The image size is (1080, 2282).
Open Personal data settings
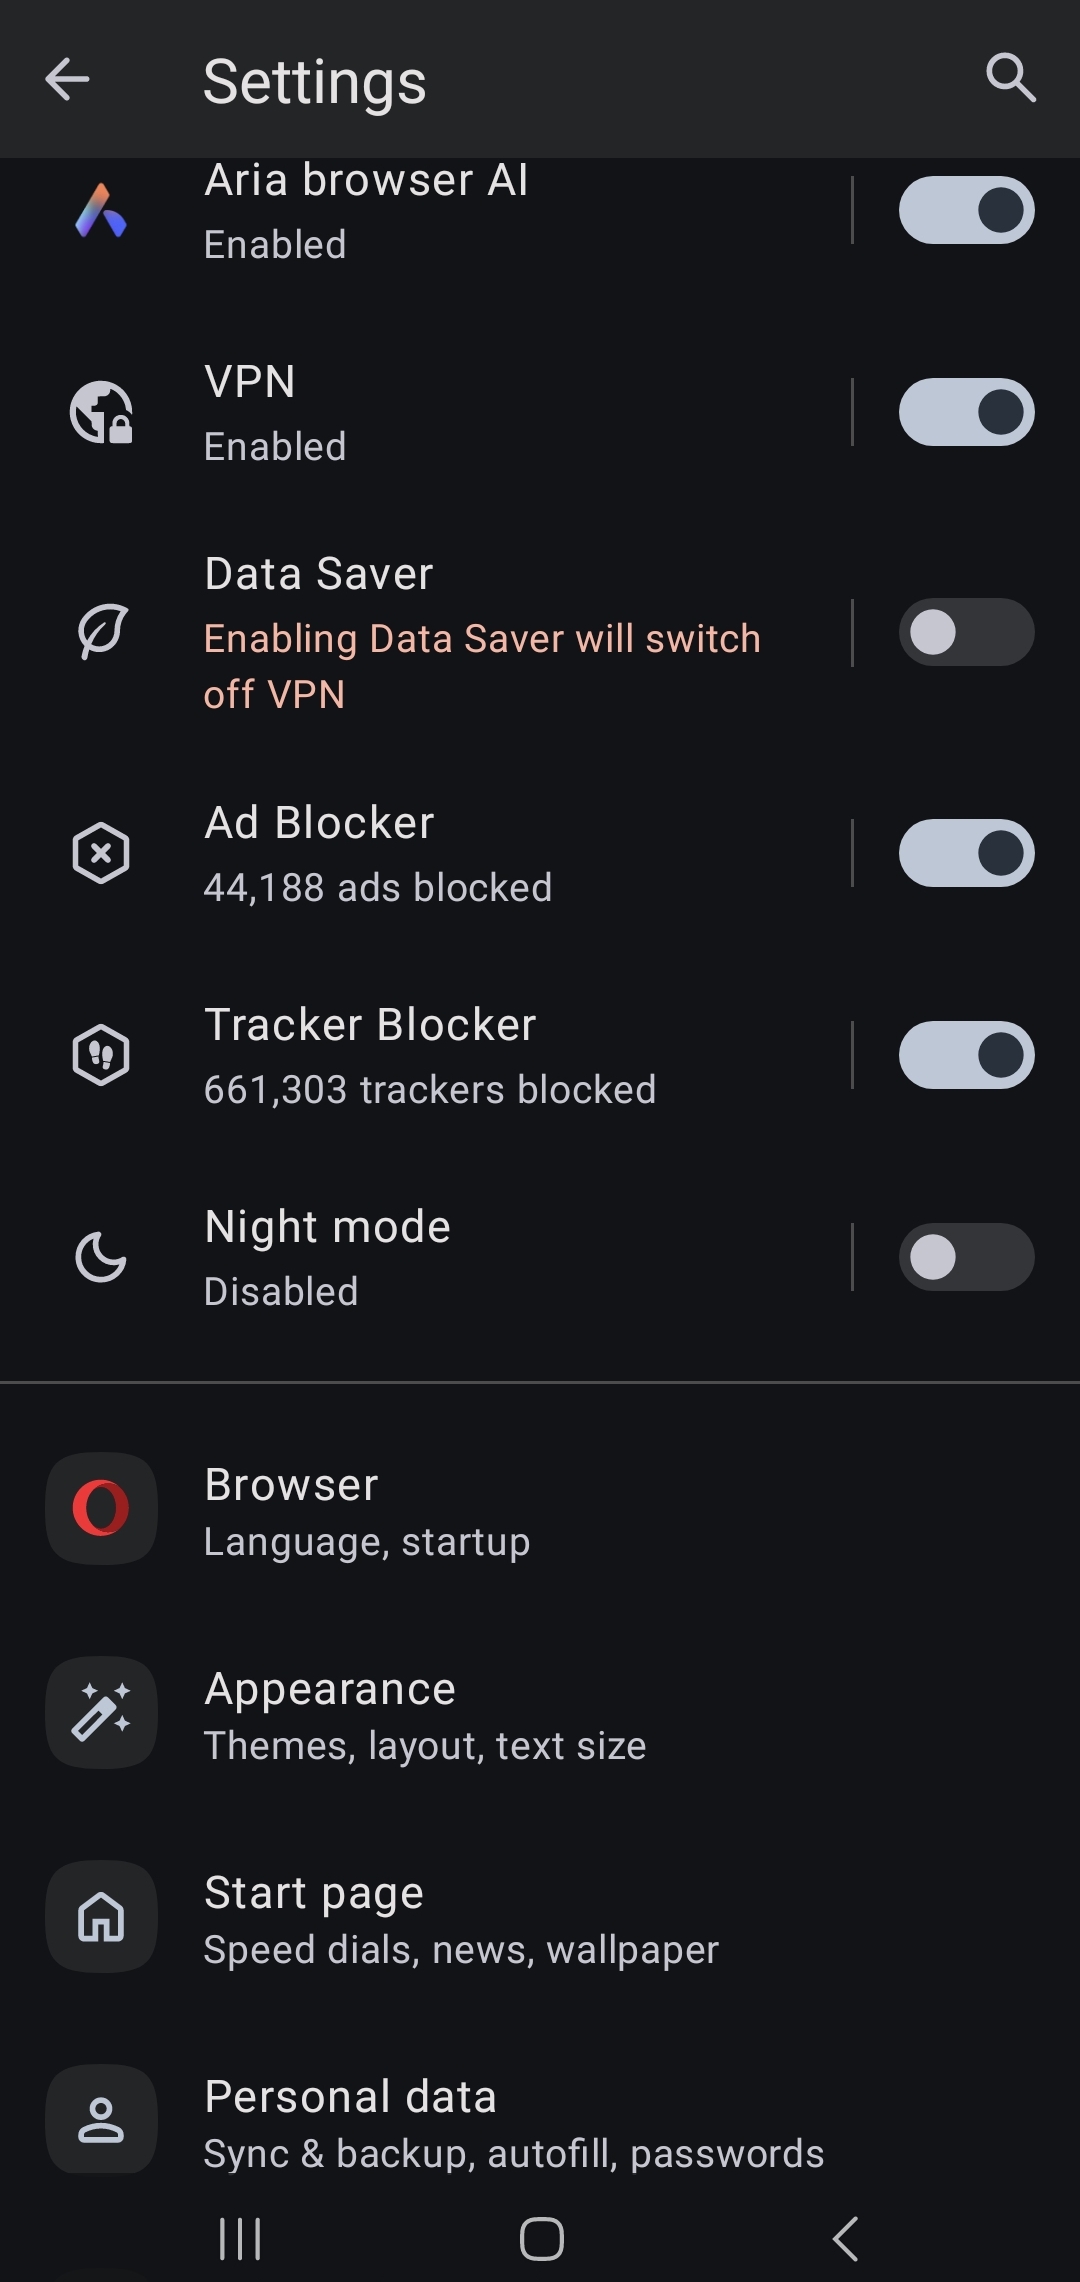tap(513, 2122)
